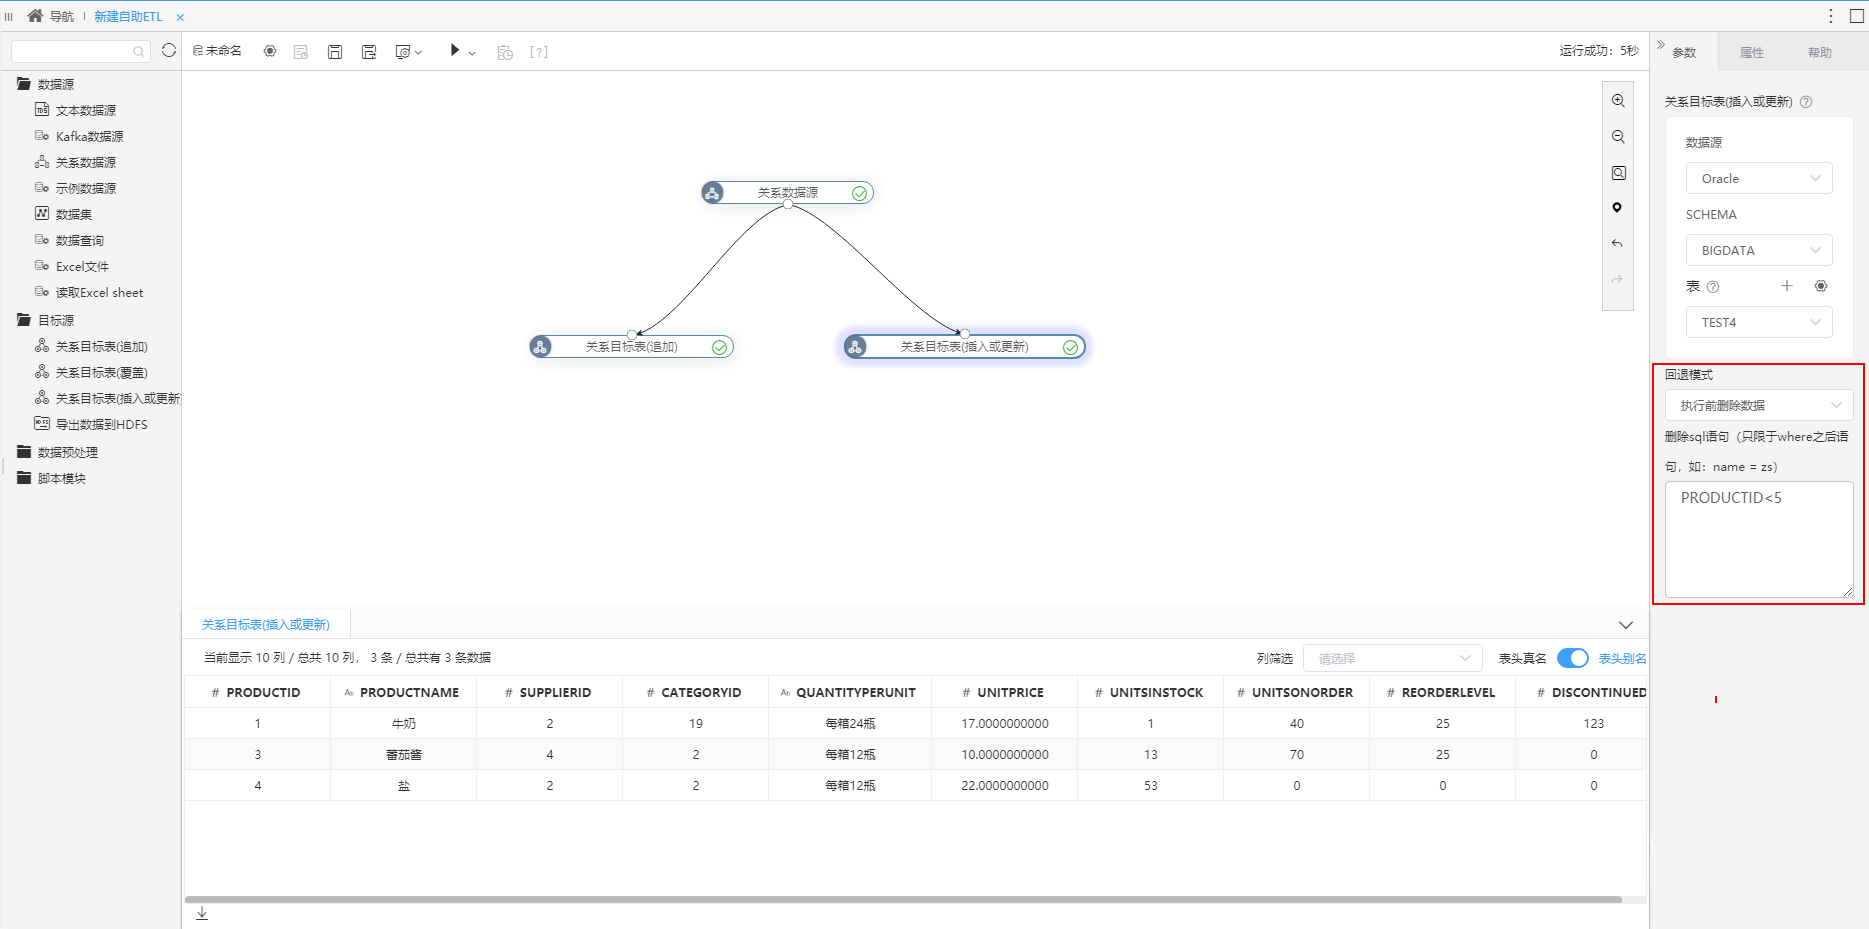Switch to the 参数 tab
The width and height of the screenshot is (1869, 929).
coord(1685,53)
